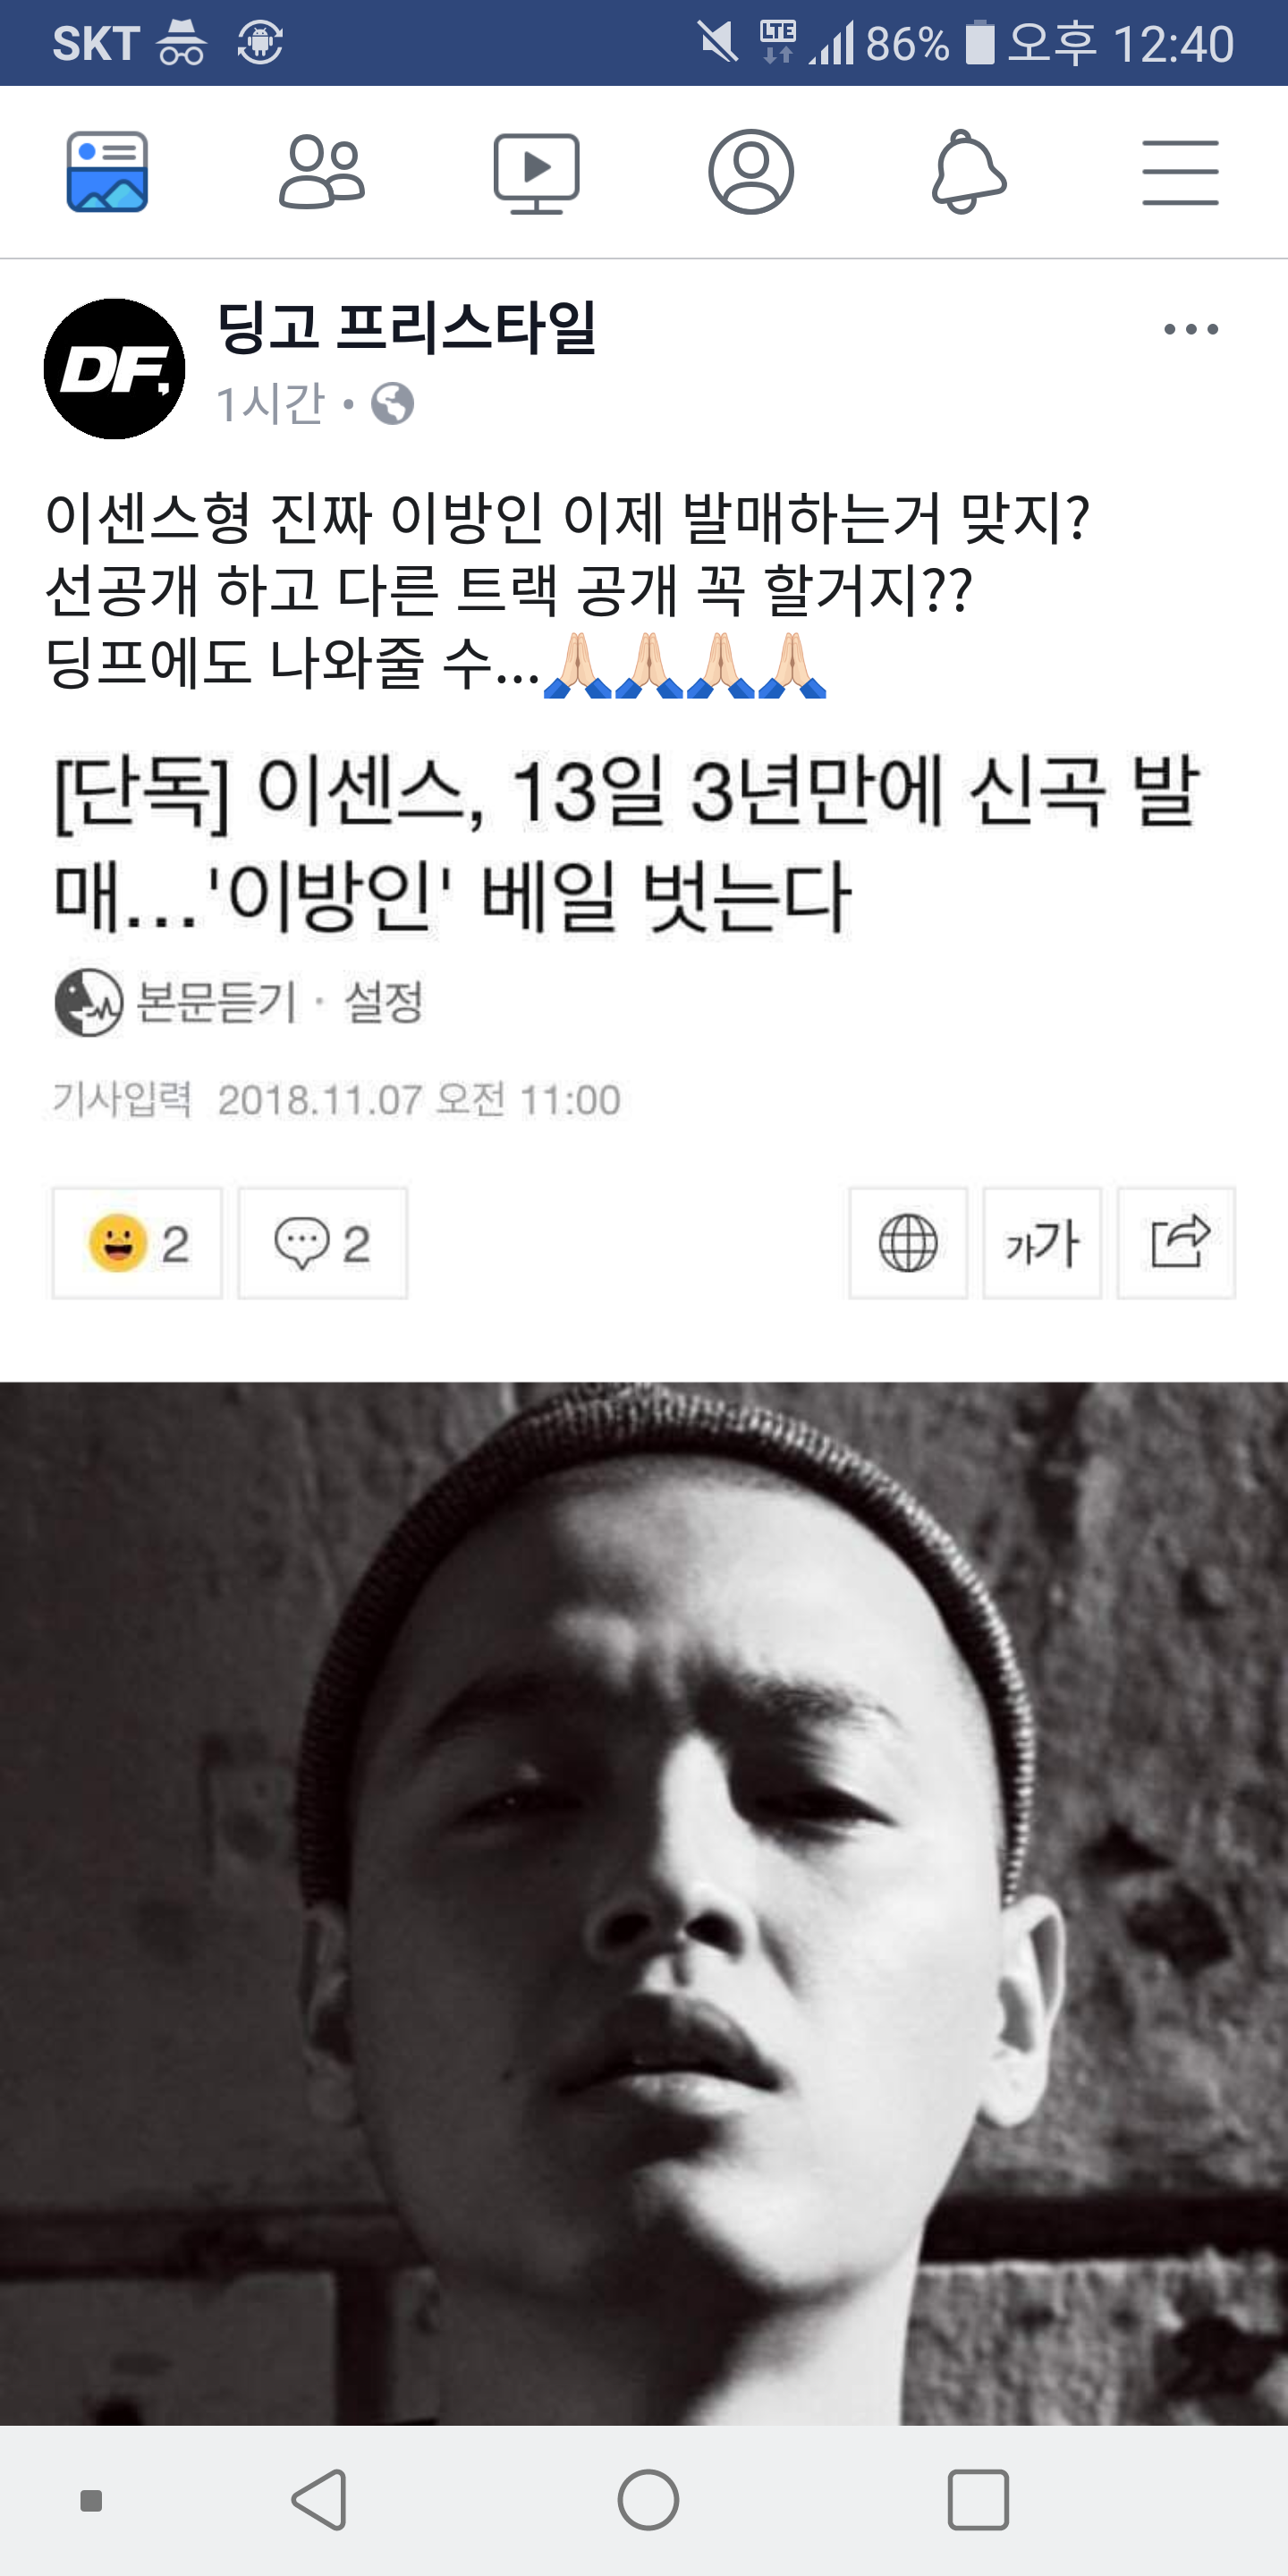Open the 설정 link near 본문듣기
The width and height of the screenshot is (1288, 2576).
(383, 1002)
